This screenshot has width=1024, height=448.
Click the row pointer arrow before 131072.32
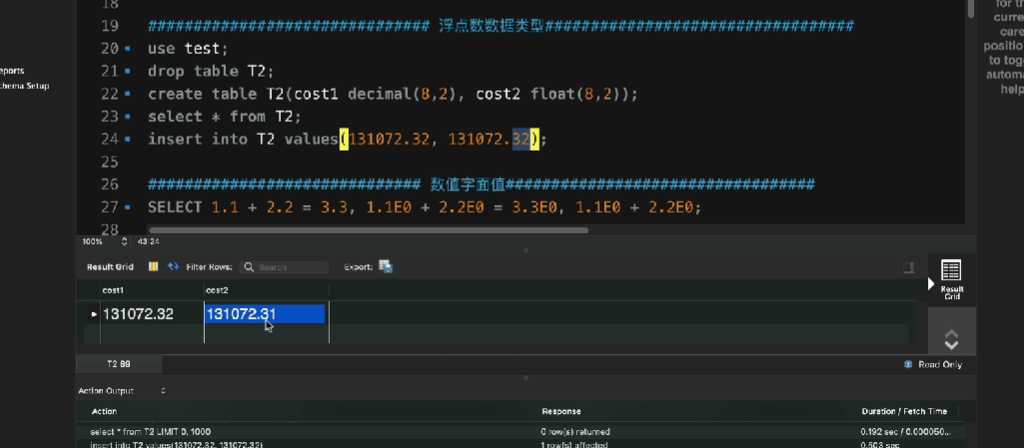click(x=93, y=314)
